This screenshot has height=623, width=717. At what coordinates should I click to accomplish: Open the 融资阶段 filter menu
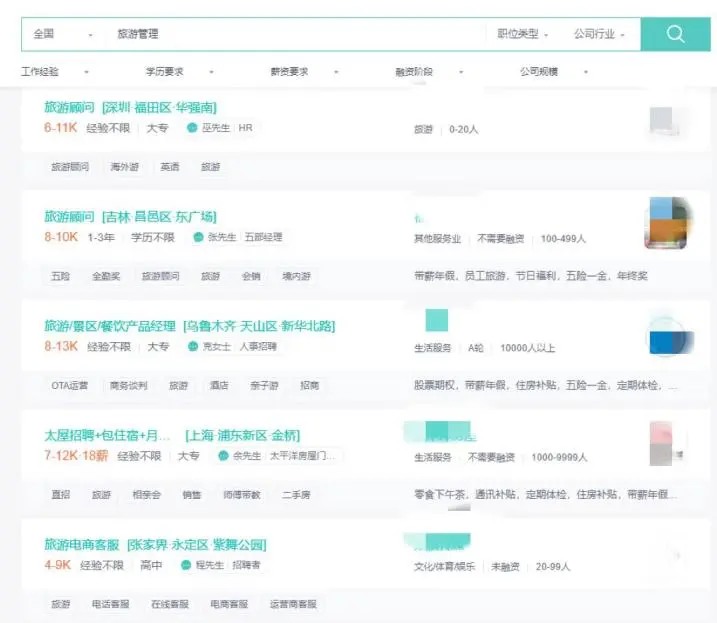point(429,72)
